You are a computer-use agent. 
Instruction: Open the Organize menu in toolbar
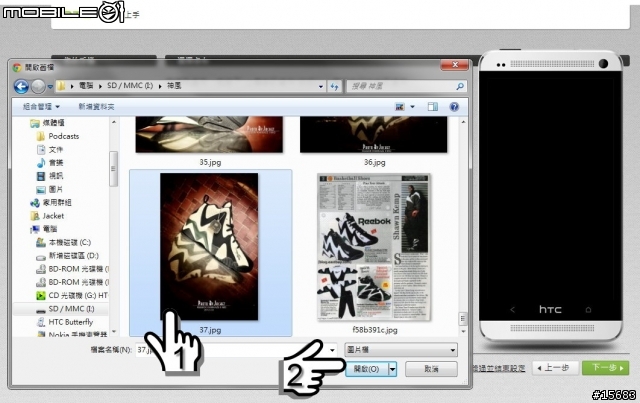pos(41,107)
